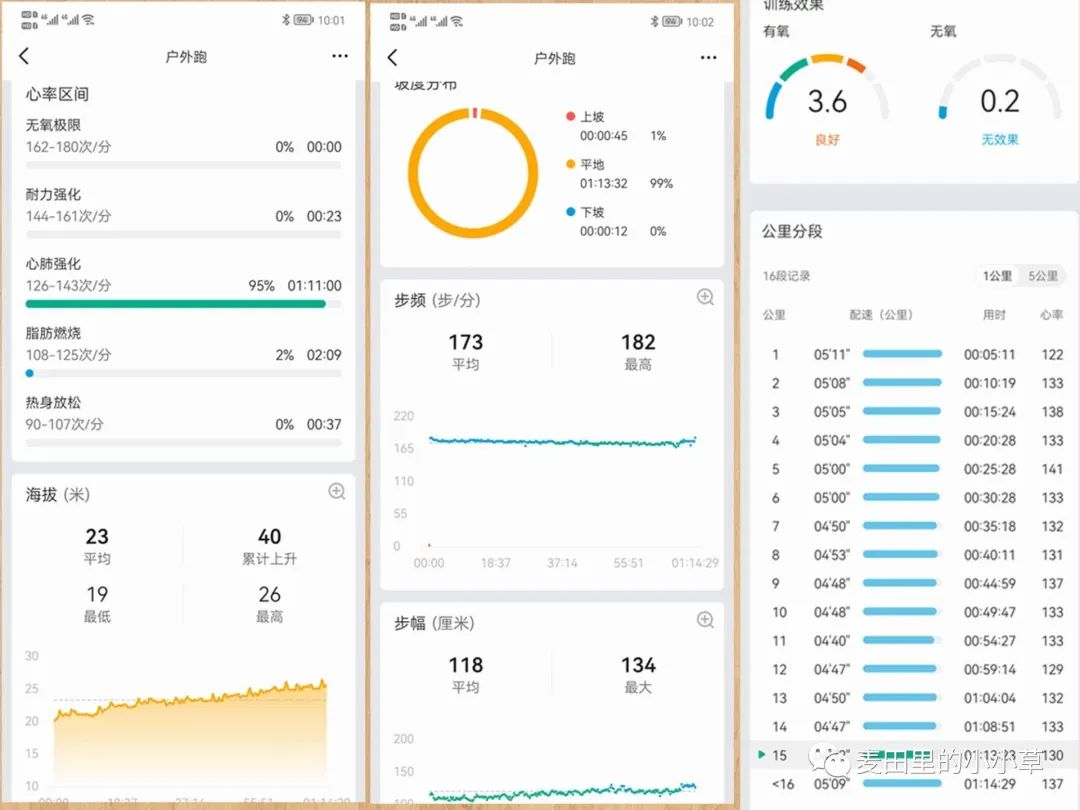Select the 心肺强化 95% progress bar
Screen dimensions: 1080x810
coord(183,304)
